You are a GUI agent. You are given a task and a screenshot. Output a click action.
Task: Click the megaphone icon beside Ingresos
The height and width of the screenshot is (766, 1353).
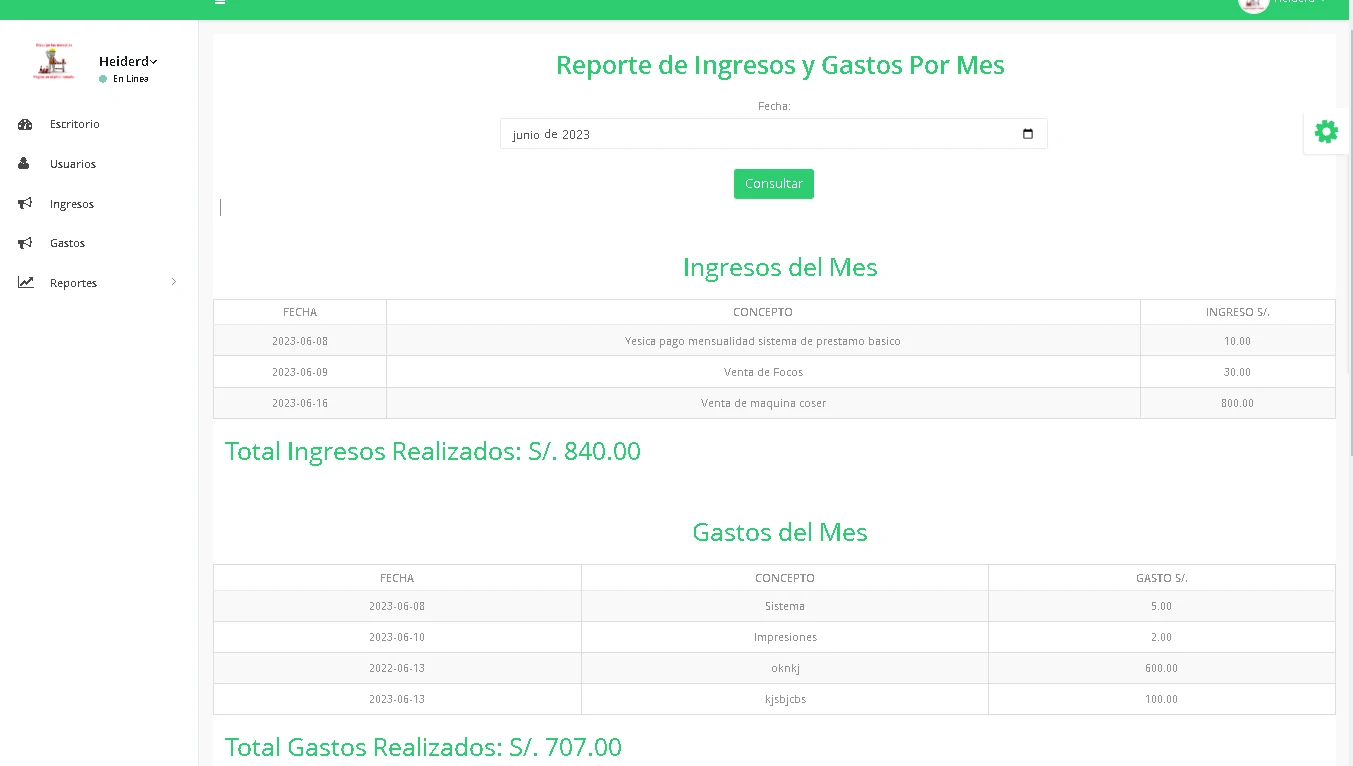point(25,203)
